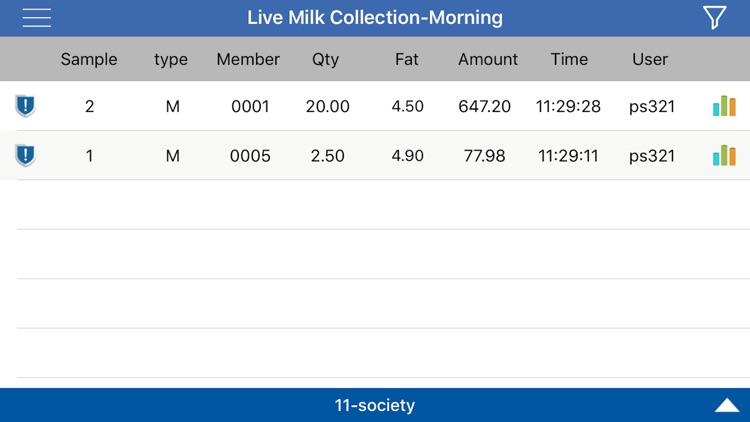Select the 11-society footer label
The width and height of the screenshot is (750, 422).
[375, 405]
